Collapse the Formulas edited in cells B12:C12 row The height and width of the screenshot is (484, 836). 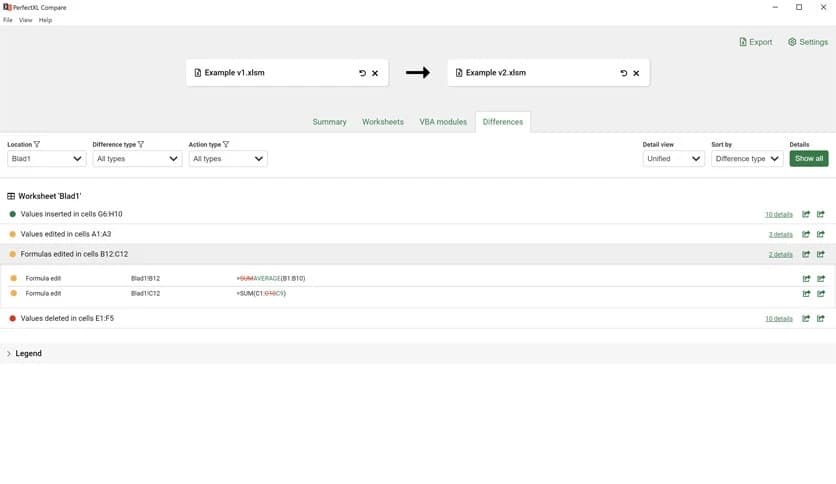pyautogui.click(x=418, y=254)
